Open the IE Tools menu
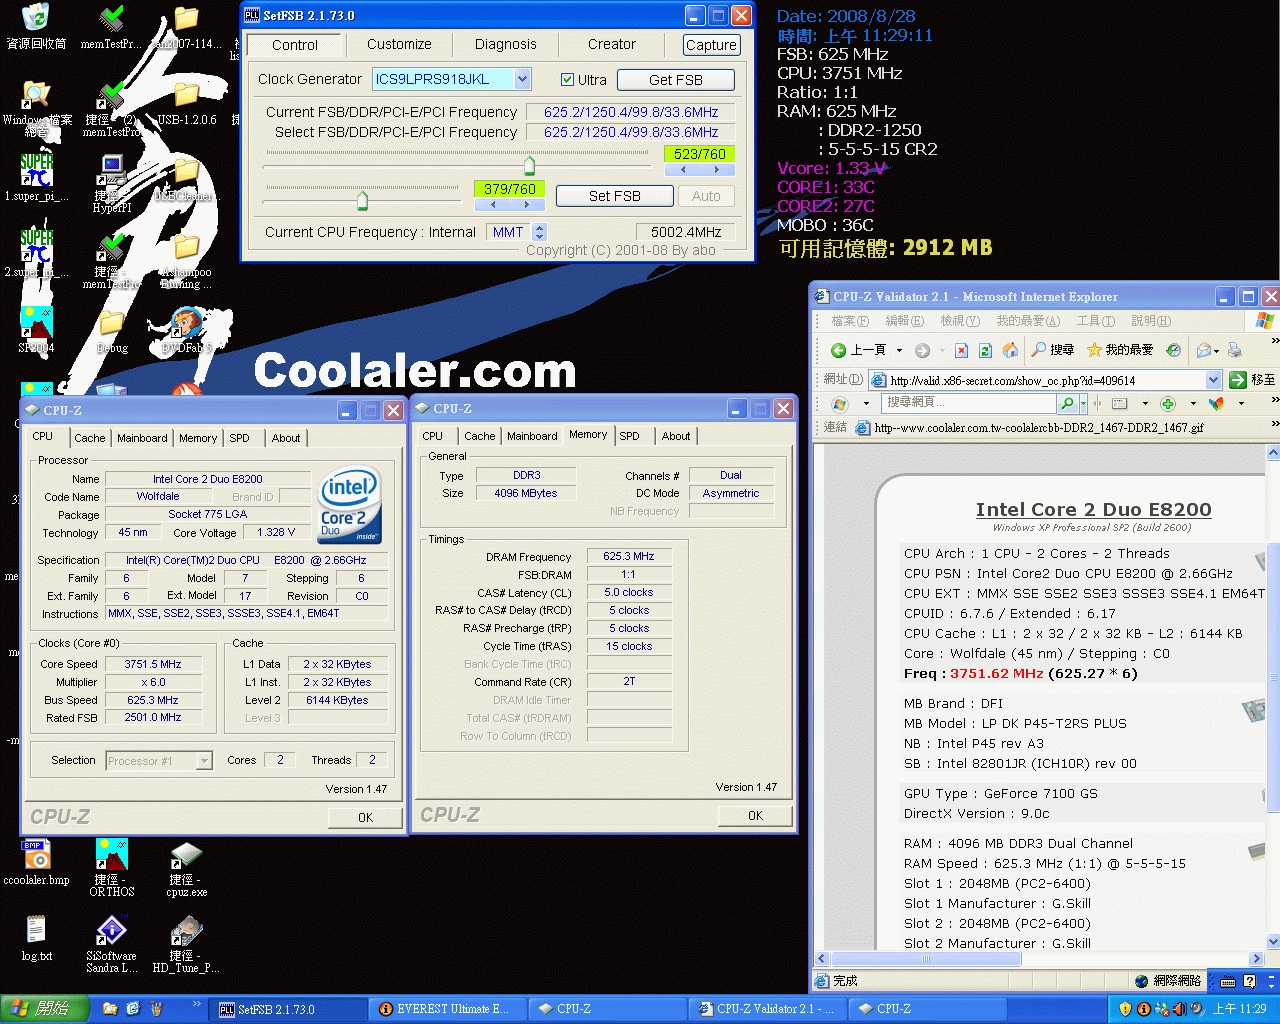The height and width of the screenshot is (1024, 1280). click(1095, 321)
